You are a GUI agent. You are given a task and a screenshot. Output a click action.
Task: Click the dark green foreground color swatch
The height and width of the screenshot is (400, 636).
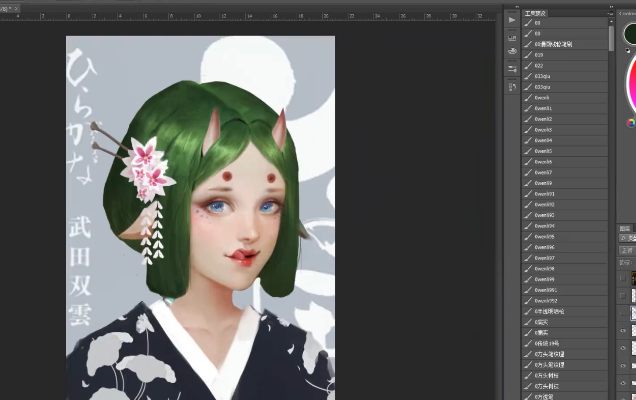631,34
